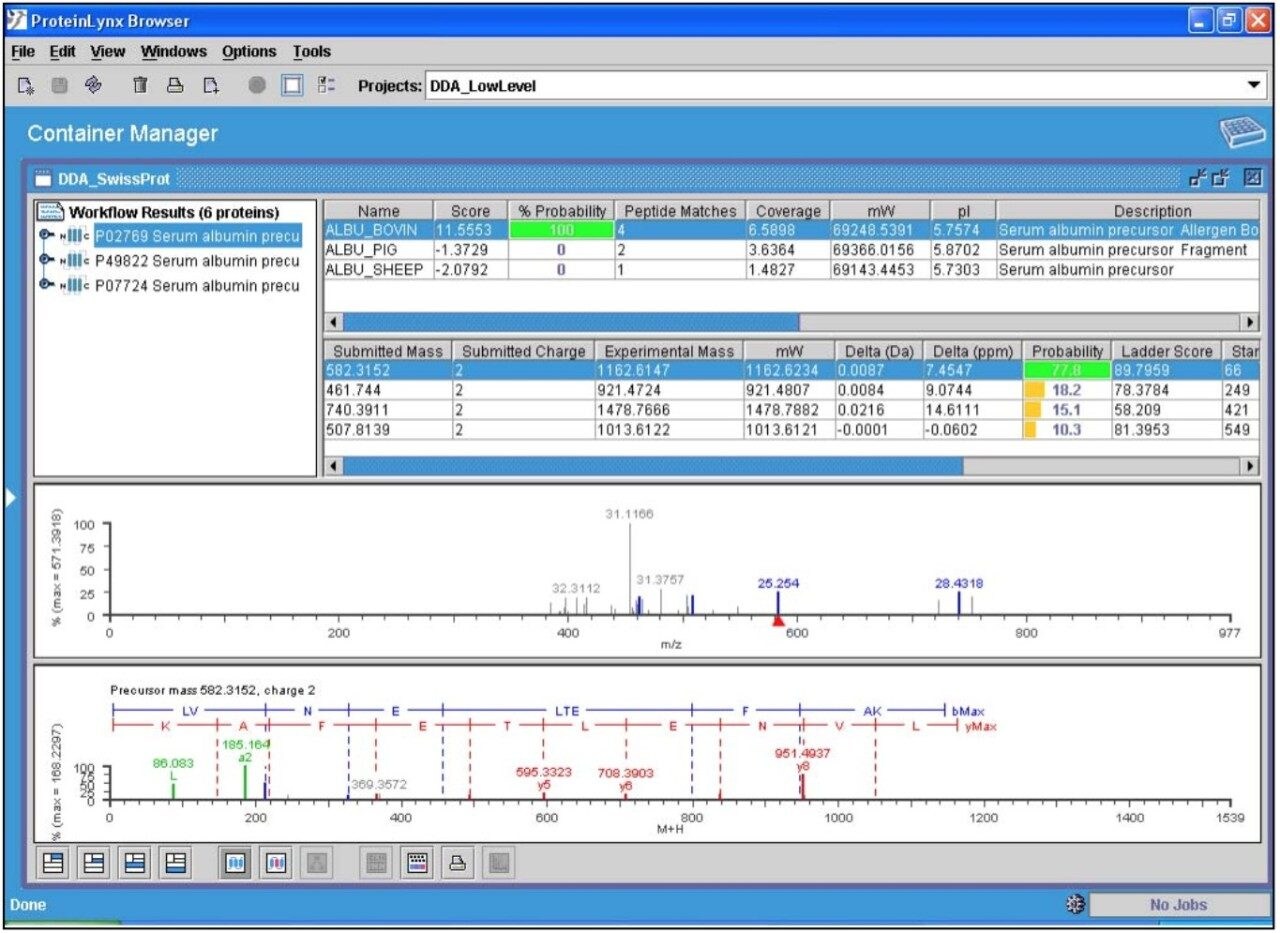Sort by the Score column header
The height and width of the screenshot is (933, 1280).
pyautogui.click(x=470, y=211)
